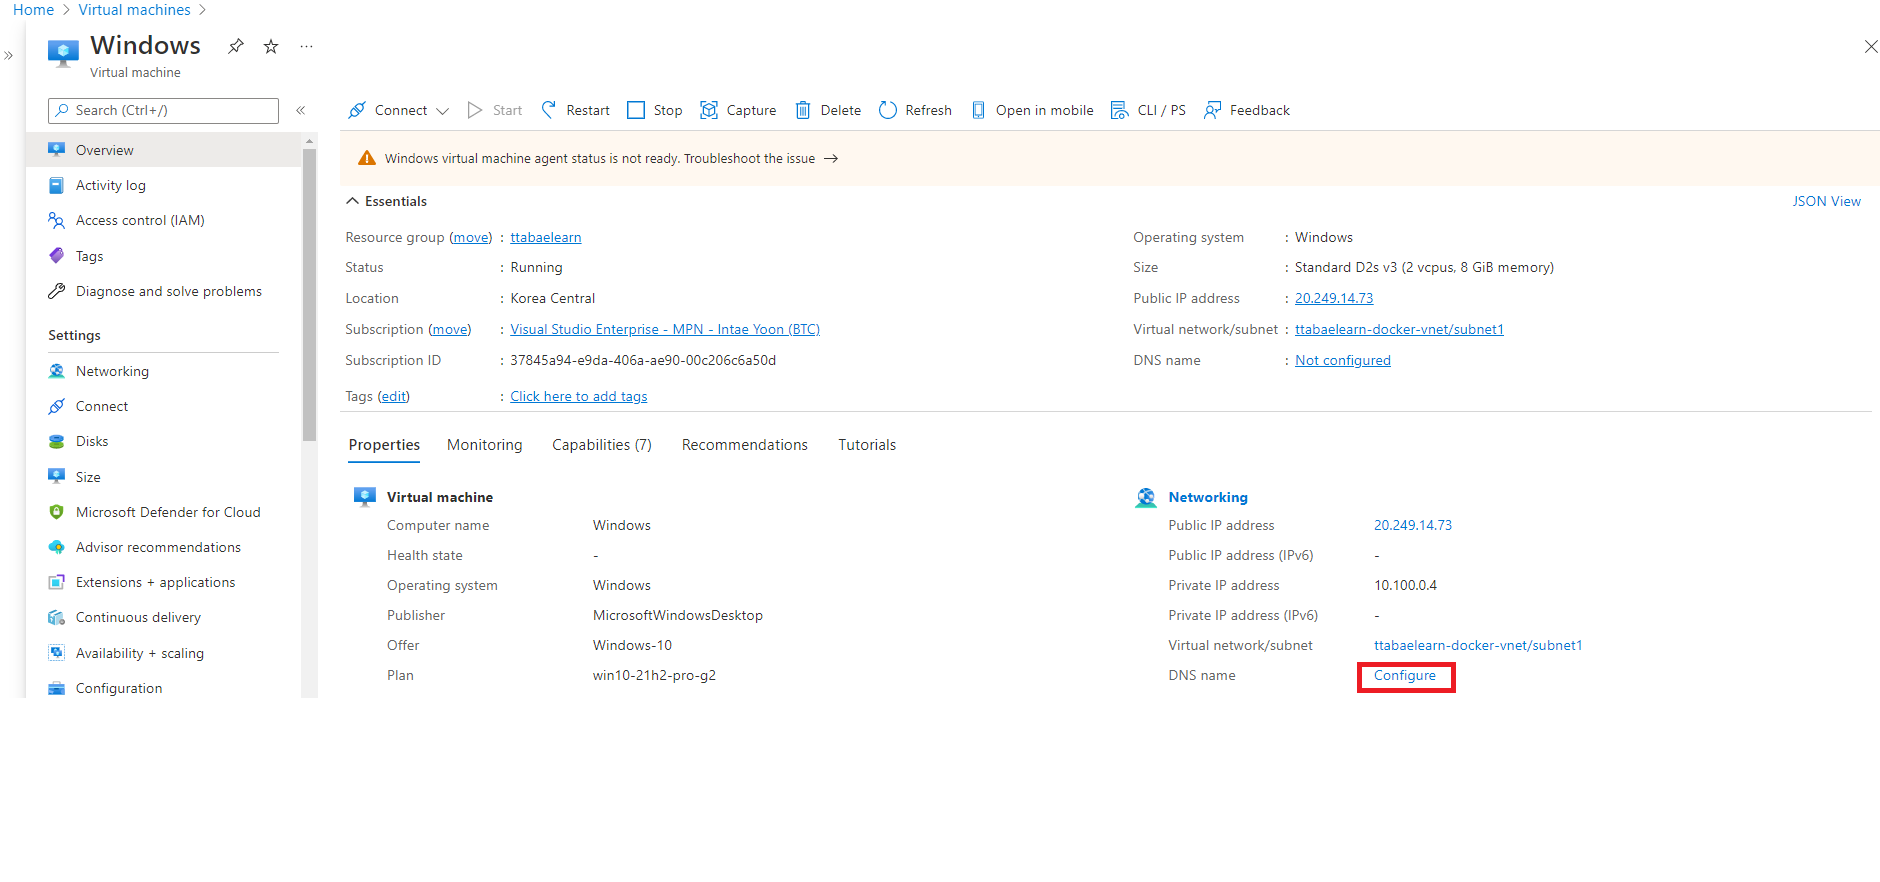Open the Overview menu item
This screenshot has height=882, width=1880.
(164, 150)
